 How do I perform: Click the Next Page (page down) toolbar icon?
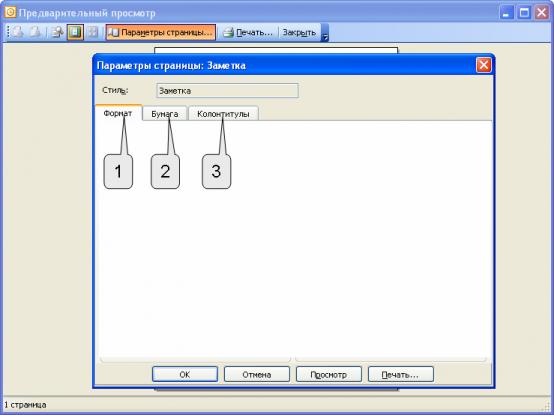point(35,32)
